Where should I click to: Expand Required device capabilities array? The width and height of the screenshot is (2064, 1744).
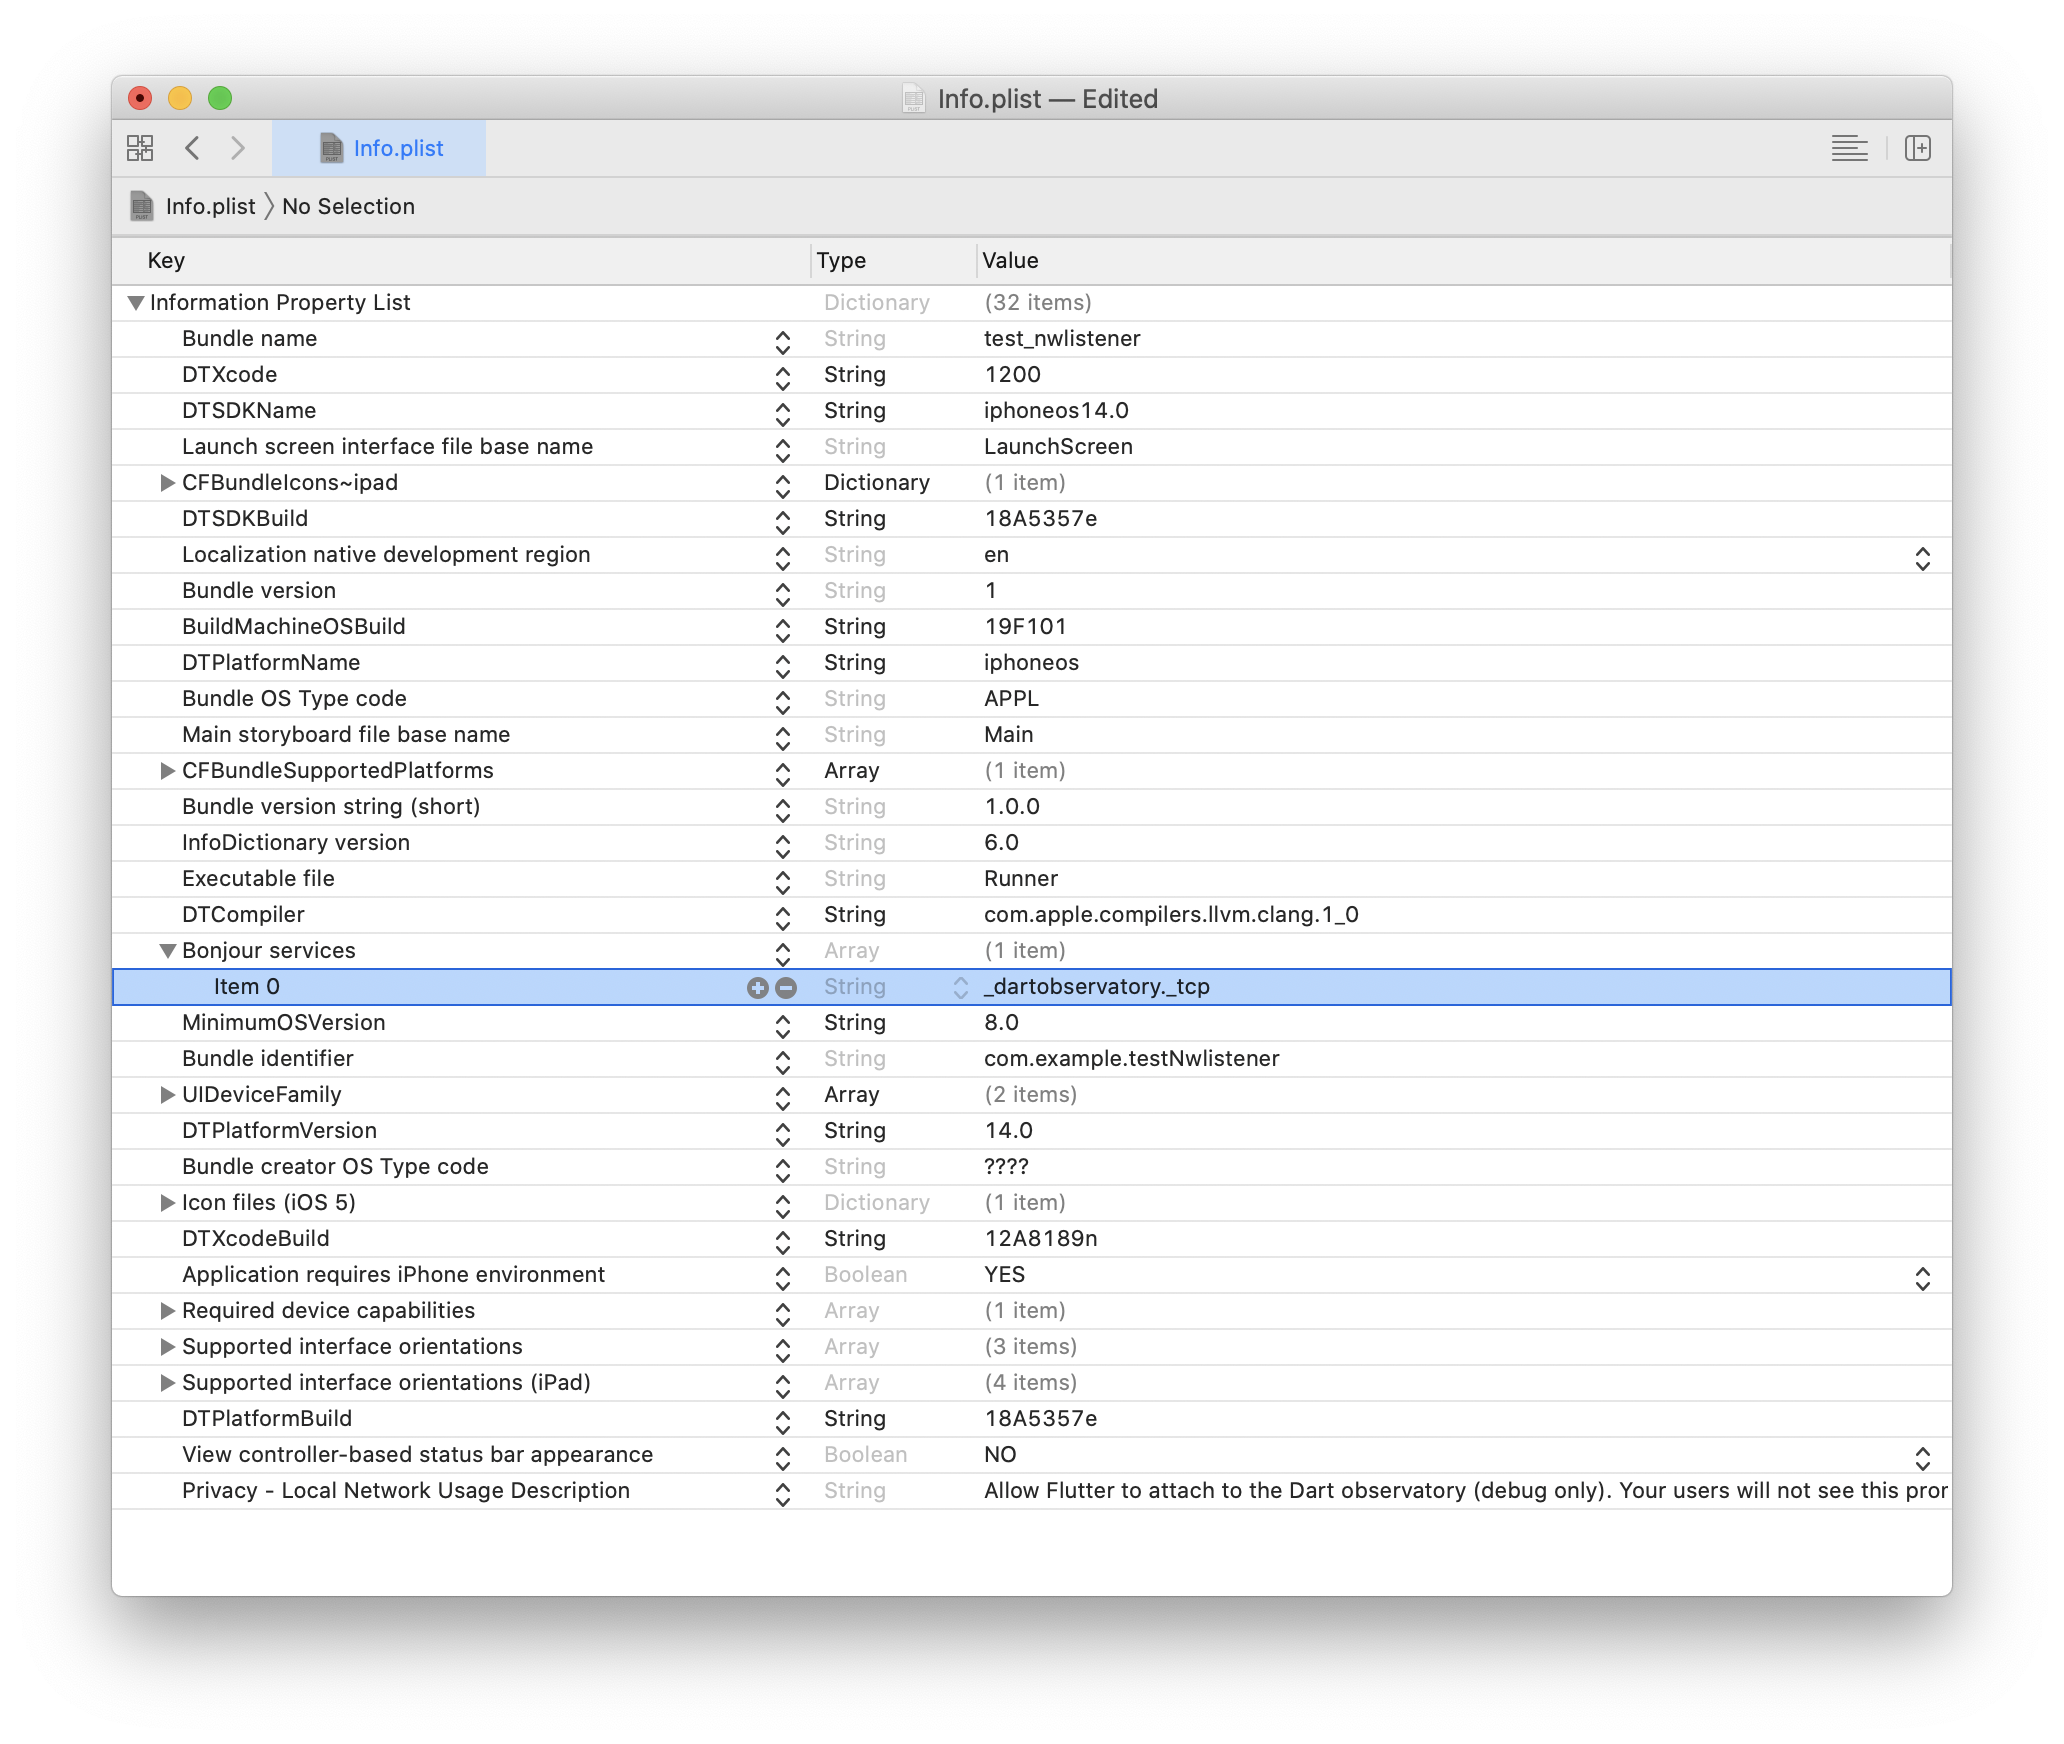tap(167, 1311)
